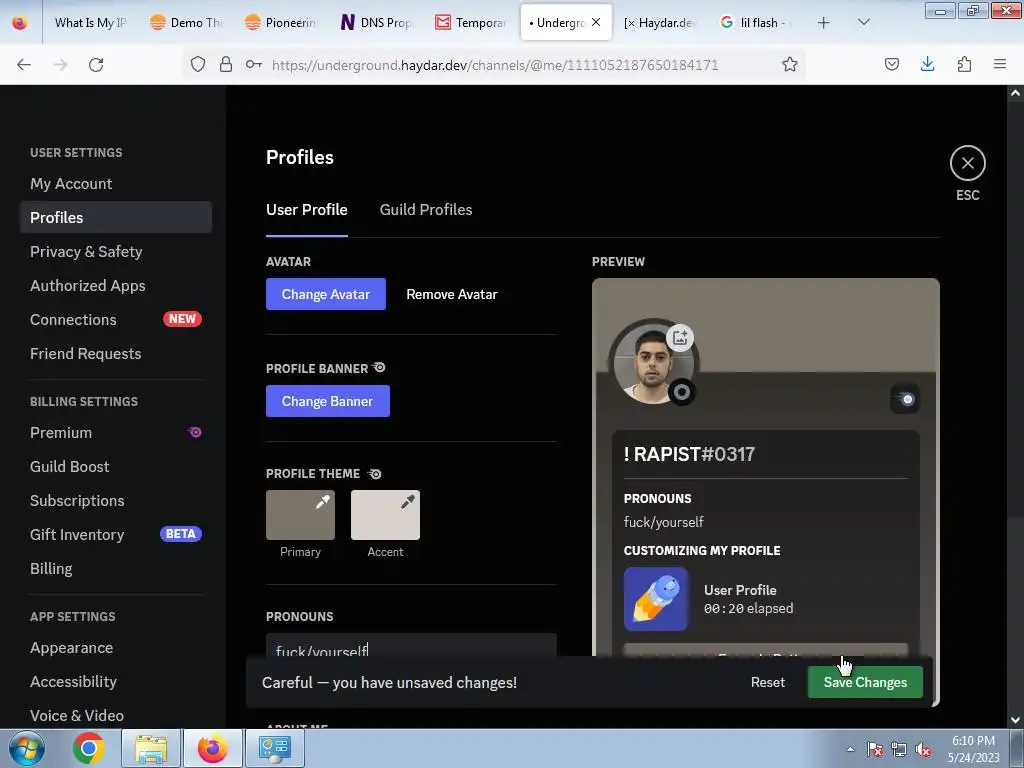The width and height of the screenshot is (1024, 768).
Task: Click the badge in the preview card
Action: pos(905,399)
